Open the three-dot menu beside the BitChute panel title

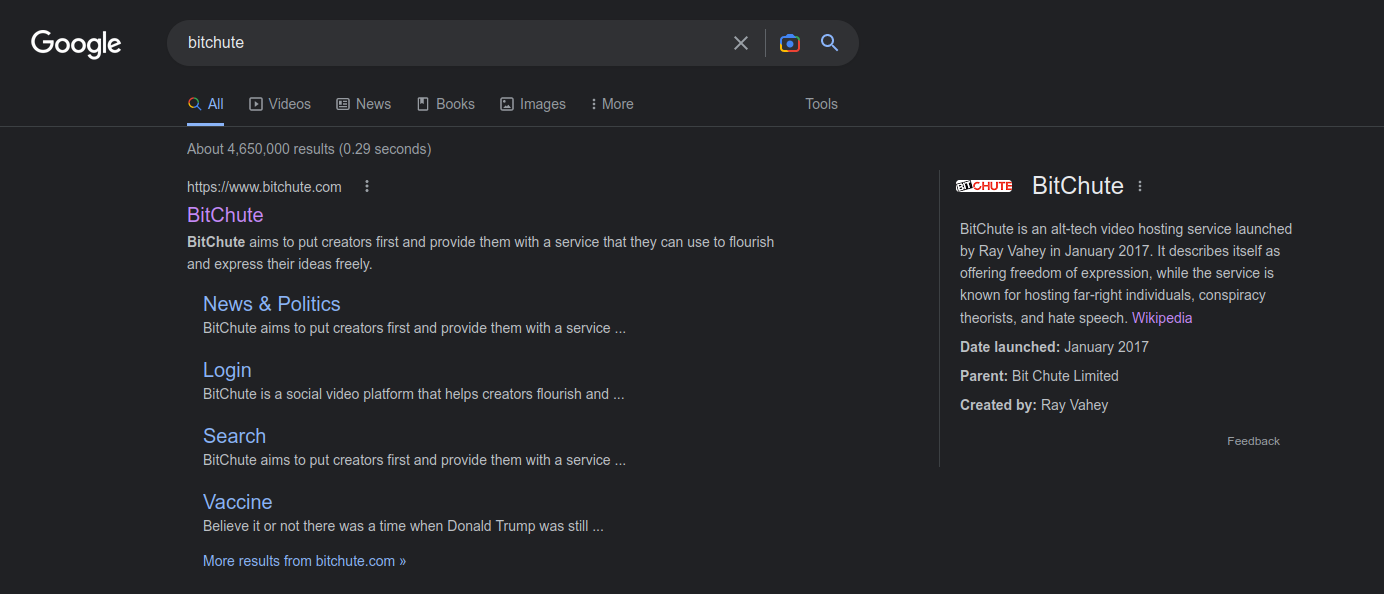[1140, 186]
